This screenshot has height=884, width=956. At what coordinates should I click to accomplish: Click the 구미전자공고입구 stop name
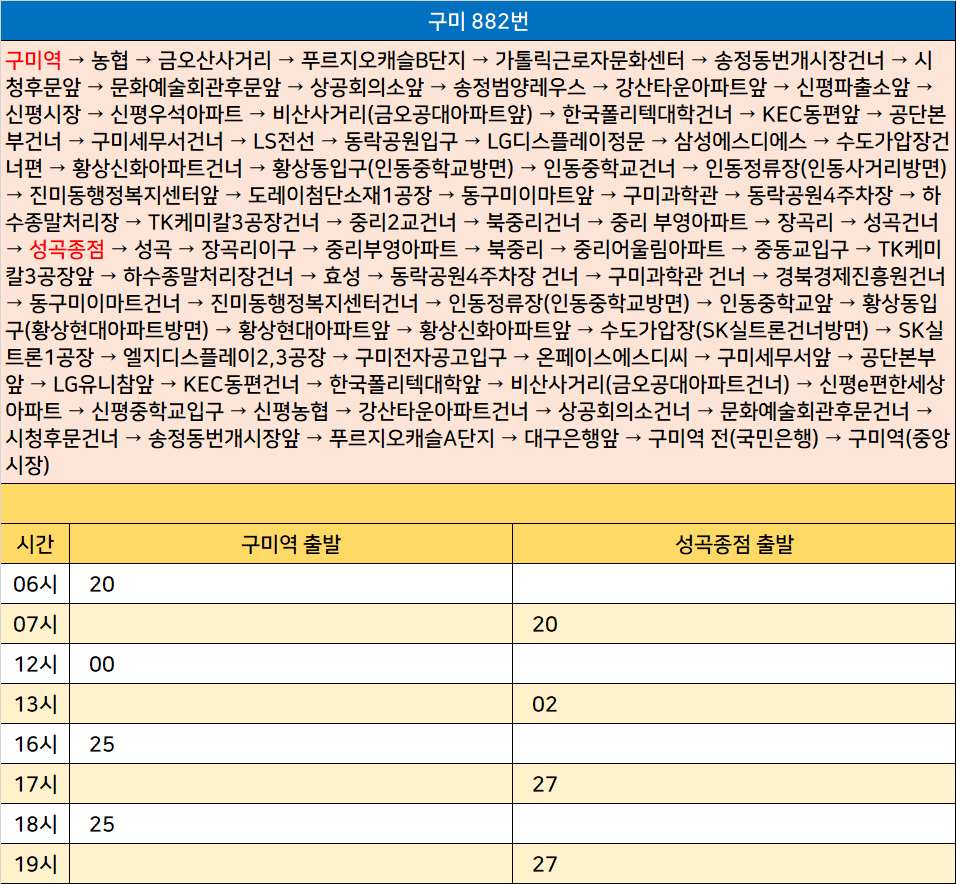(x=430, y=357)
